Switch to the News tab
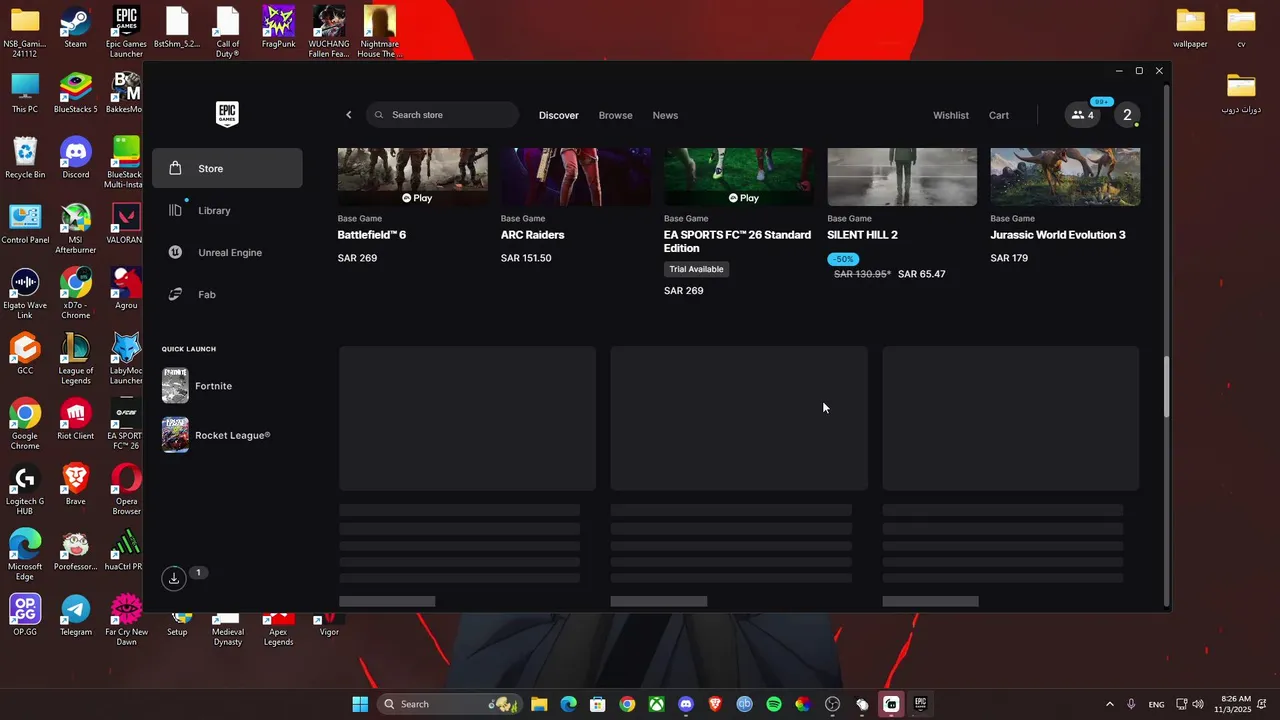Image resolution: width=1280 pixels, height=720 pixels. point(665,115)
